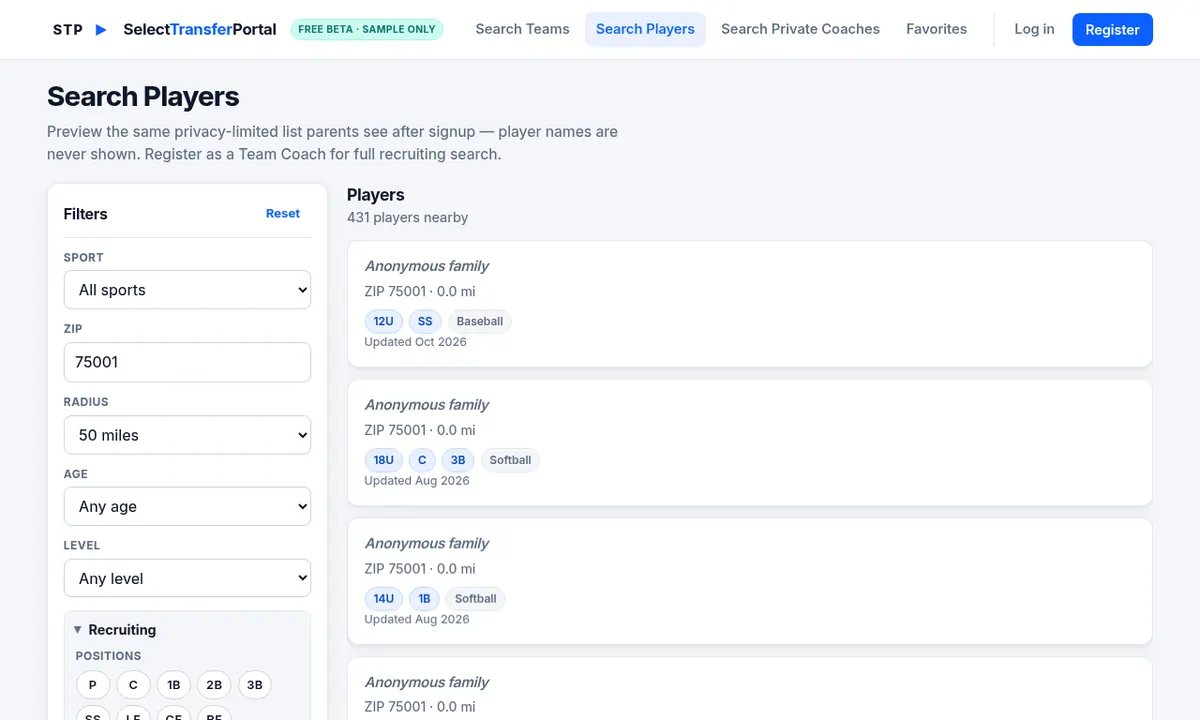
Task: Open the Search Players tab
Action: click(645, 29)
